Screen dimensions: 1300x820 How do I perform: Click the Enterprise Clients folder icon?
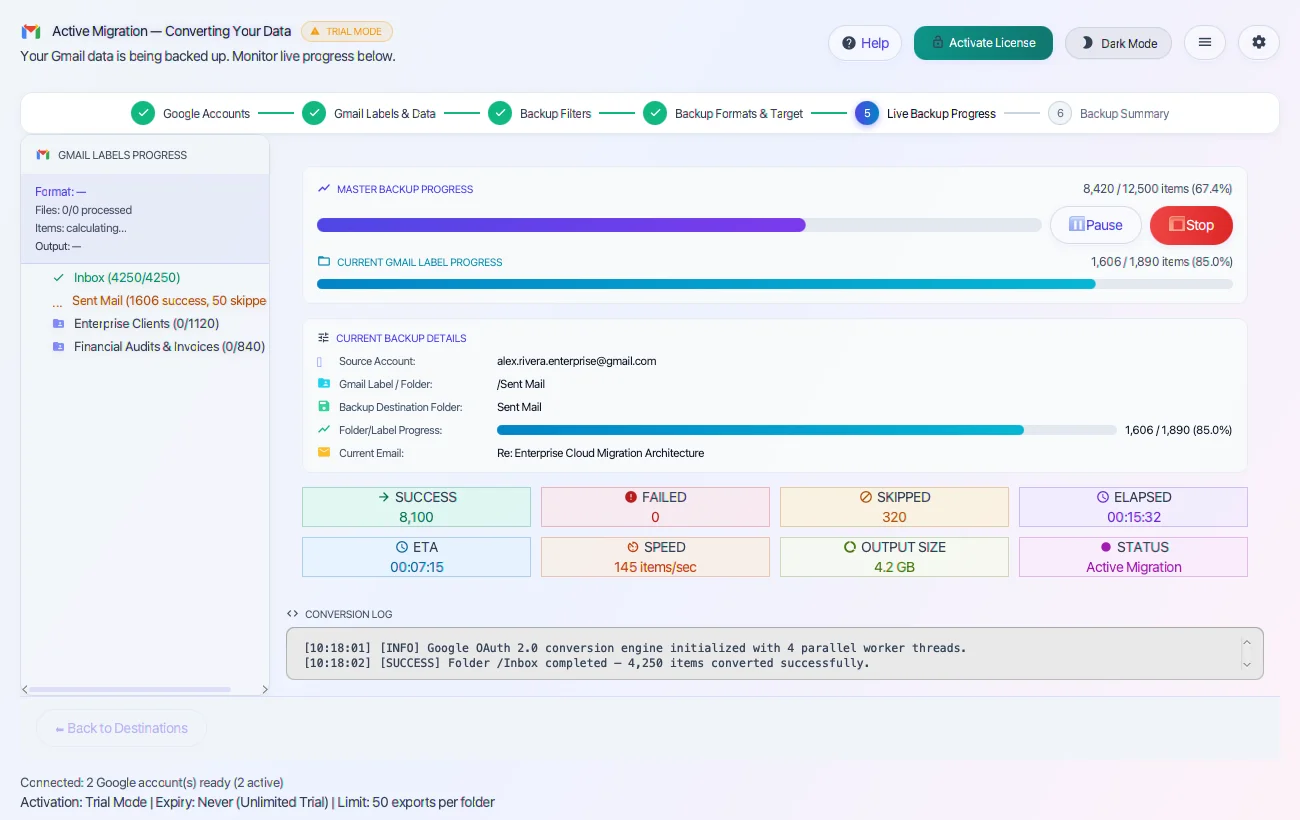(x=58, y=324)
